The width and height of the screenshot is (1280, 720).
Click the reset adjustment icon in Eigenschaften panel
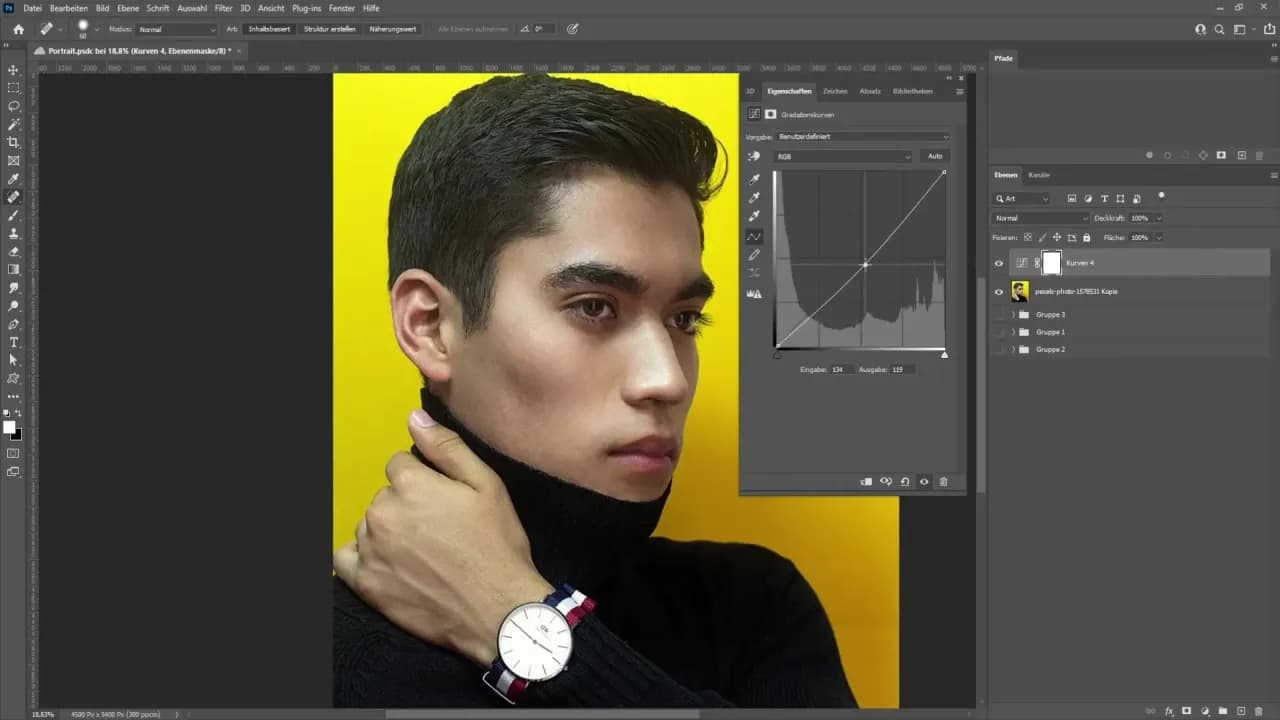[x=905, y=482]
